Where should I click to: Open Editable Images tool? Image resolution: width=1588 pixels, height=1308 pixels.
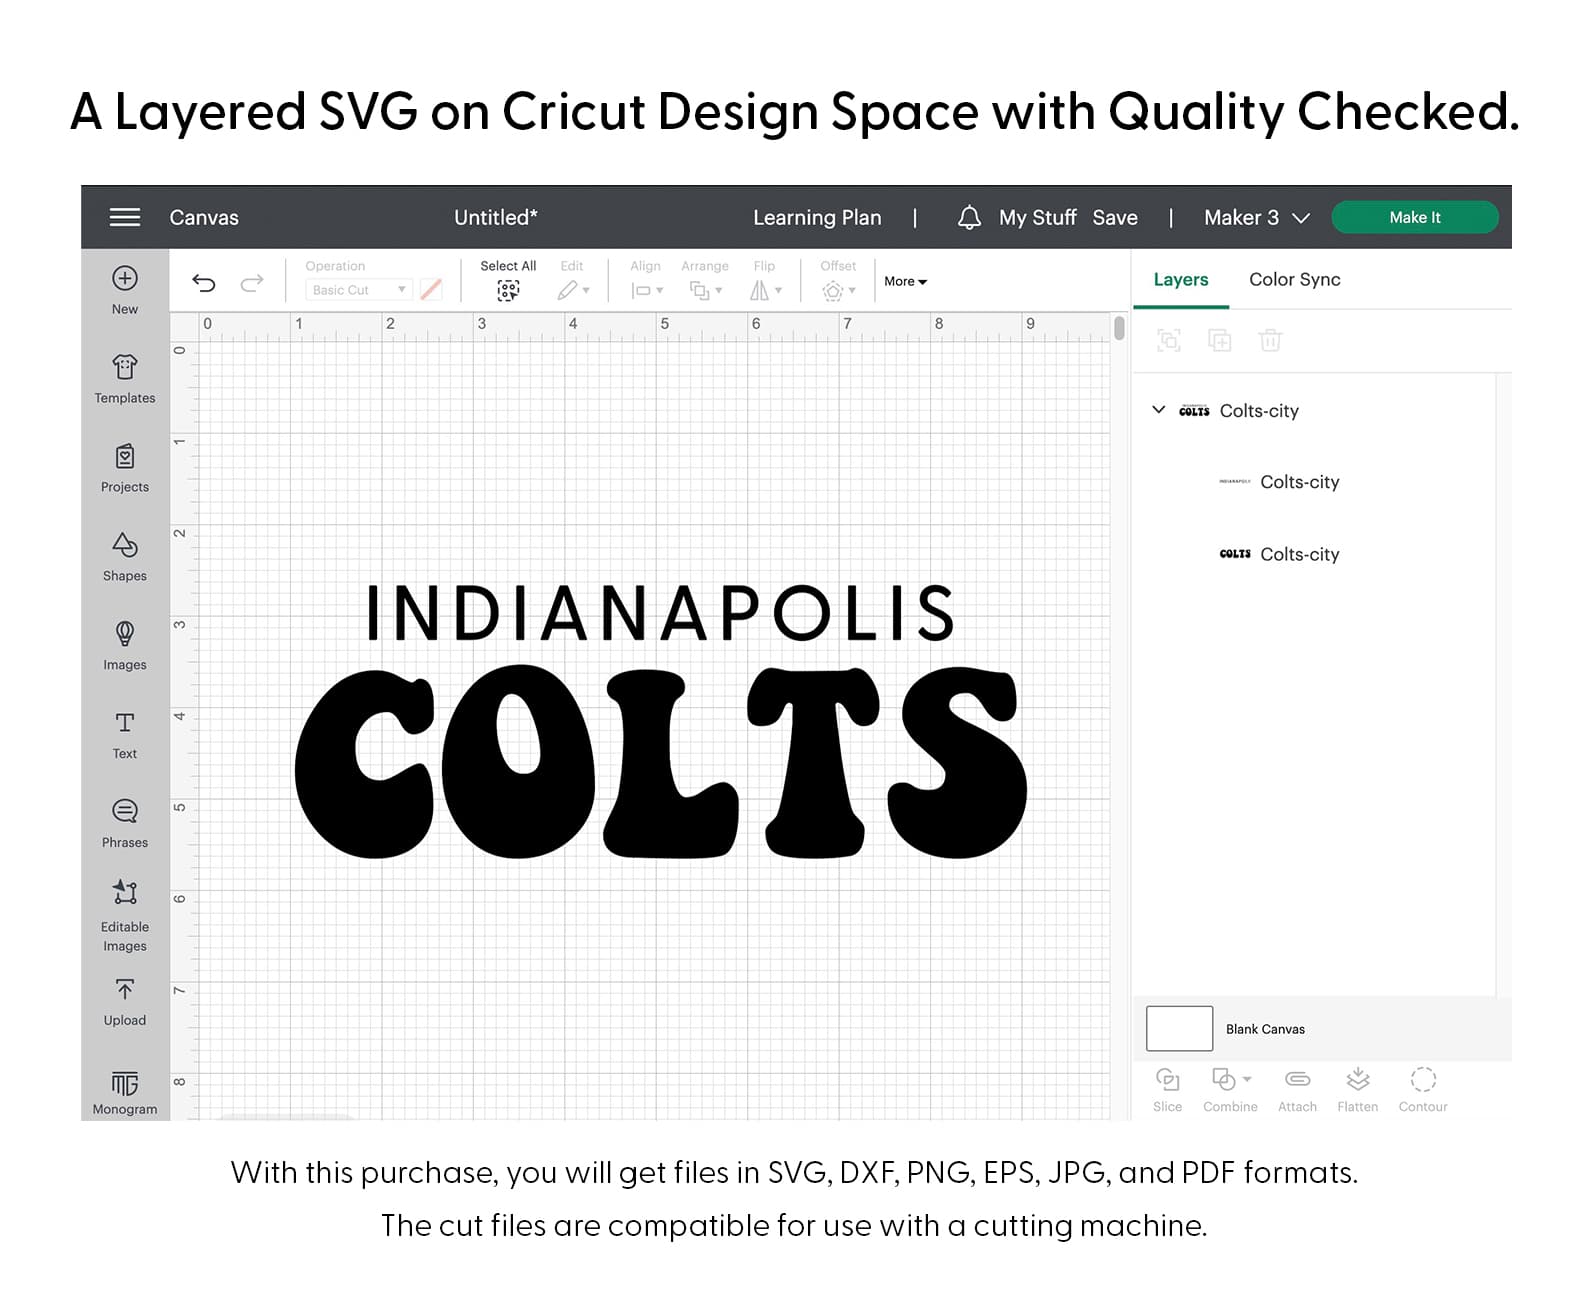125,915
